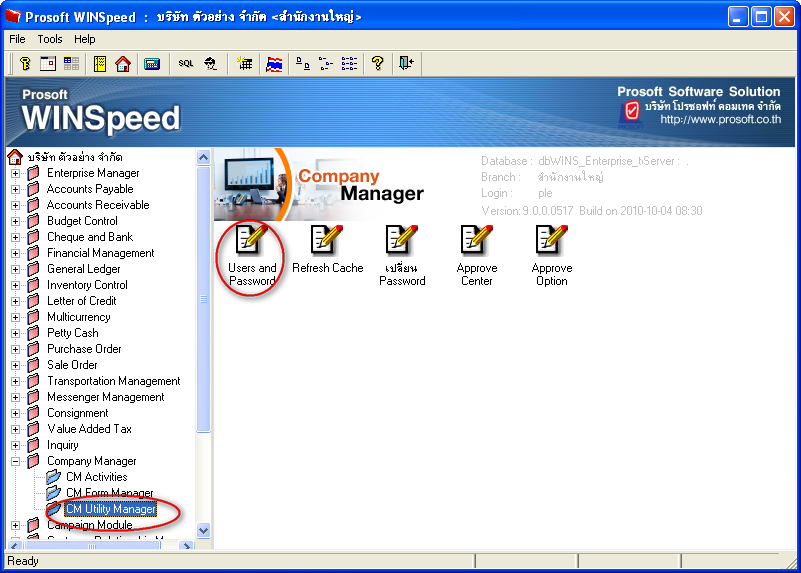This screenshot has height=573, width=801.
Task: Click the home icon at the tree root
Action: pos(15,157)
